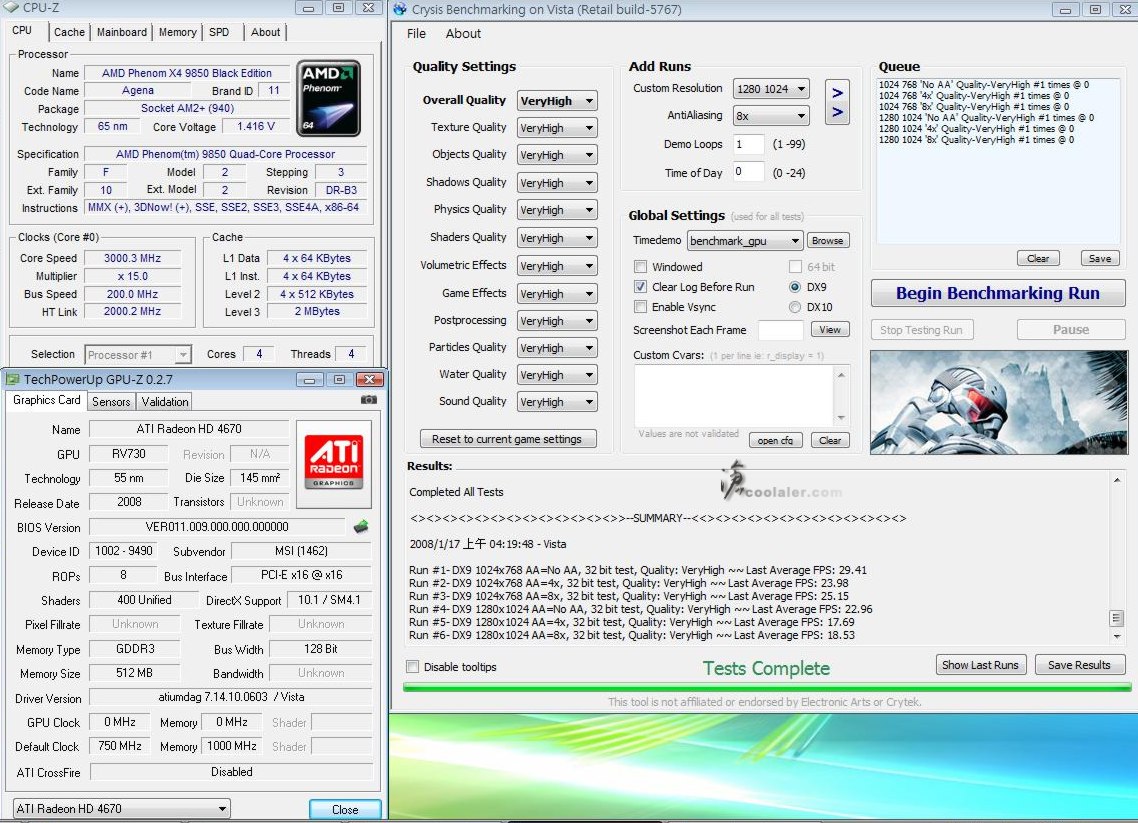The height and width of the screenshot is (823, 1138).
Task: Click the ATI Radeon logo in GPU-Z
Action: [334, 463]
